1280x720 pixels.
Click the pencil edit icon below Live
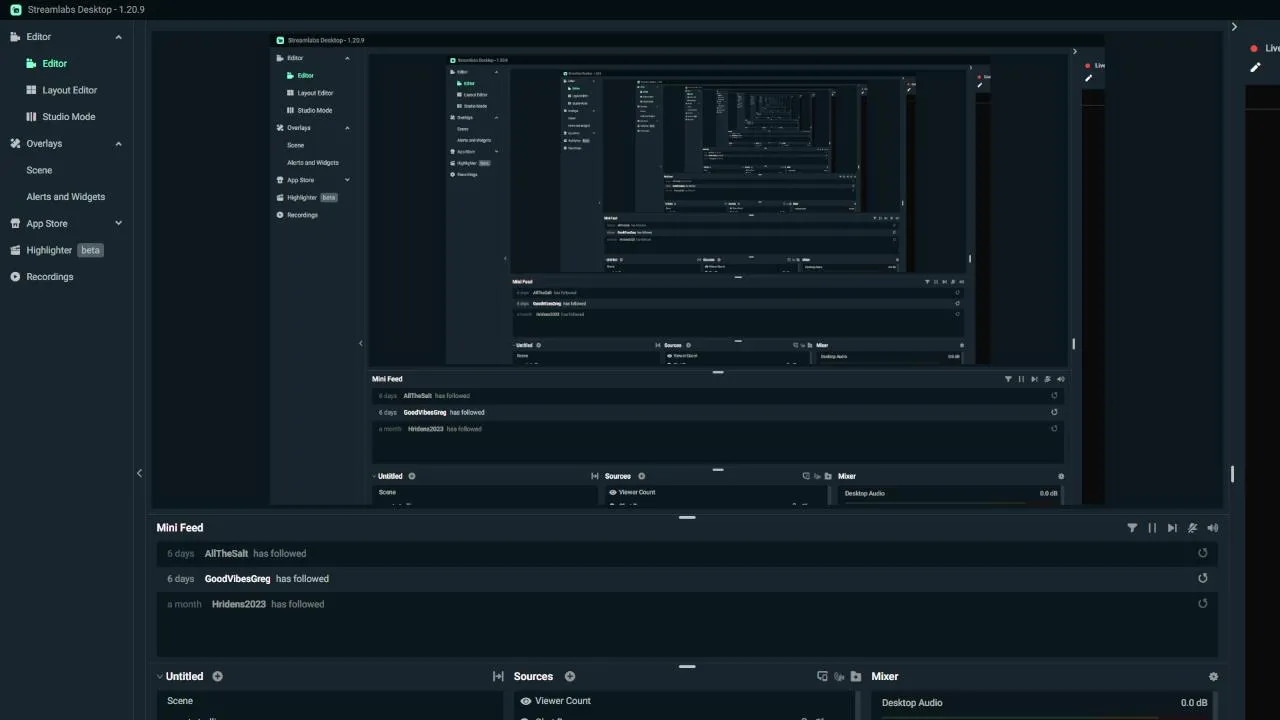coord(1256,68)
